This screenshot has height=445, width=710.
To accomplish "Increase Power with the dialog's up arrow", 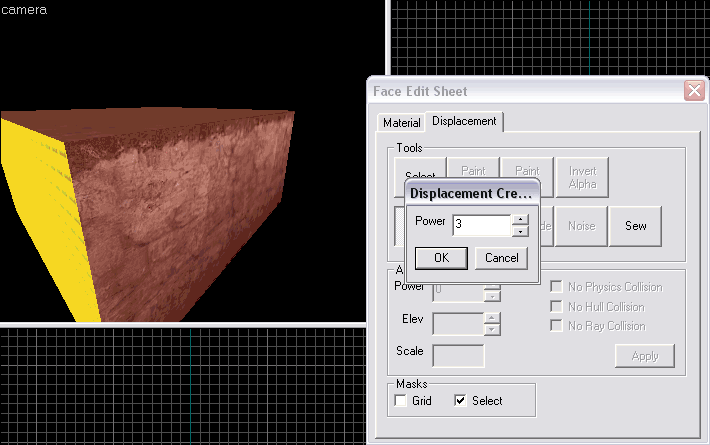I will [x=519, y=219].
